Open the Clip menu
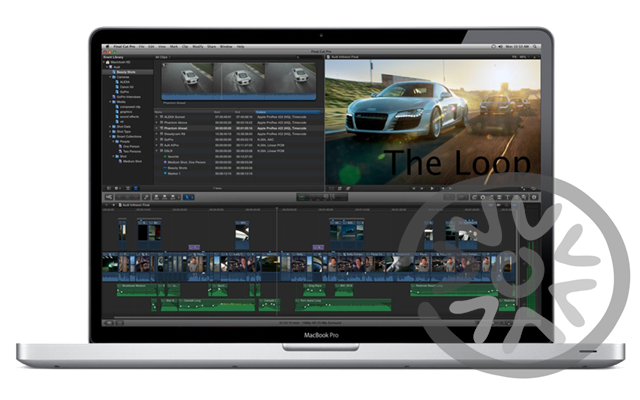Viewport: 640px width, 400px height. 185,47
